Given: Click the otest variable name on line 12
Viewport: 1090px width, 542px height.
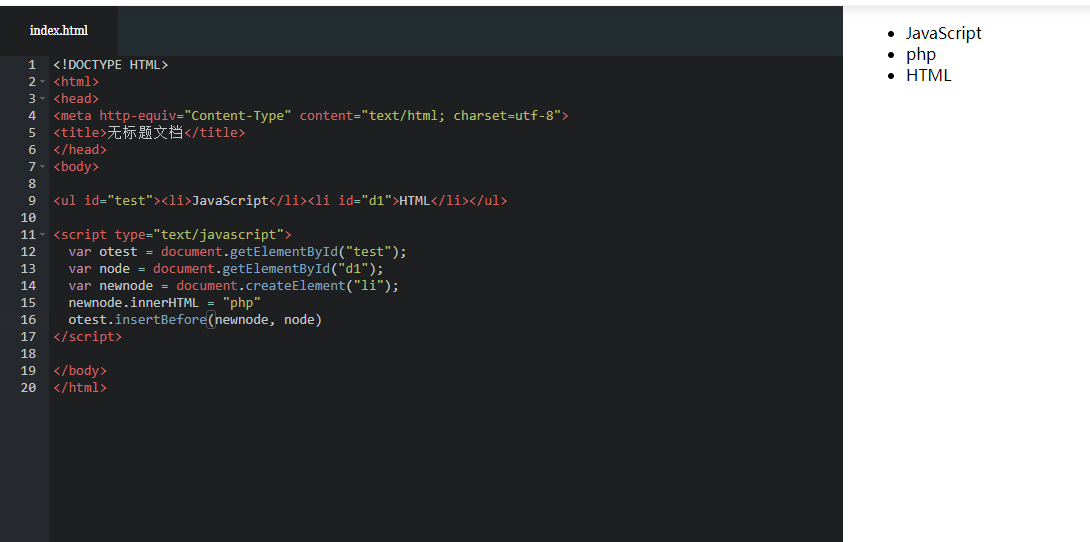Looking at the screenshot, I should 118,252.
